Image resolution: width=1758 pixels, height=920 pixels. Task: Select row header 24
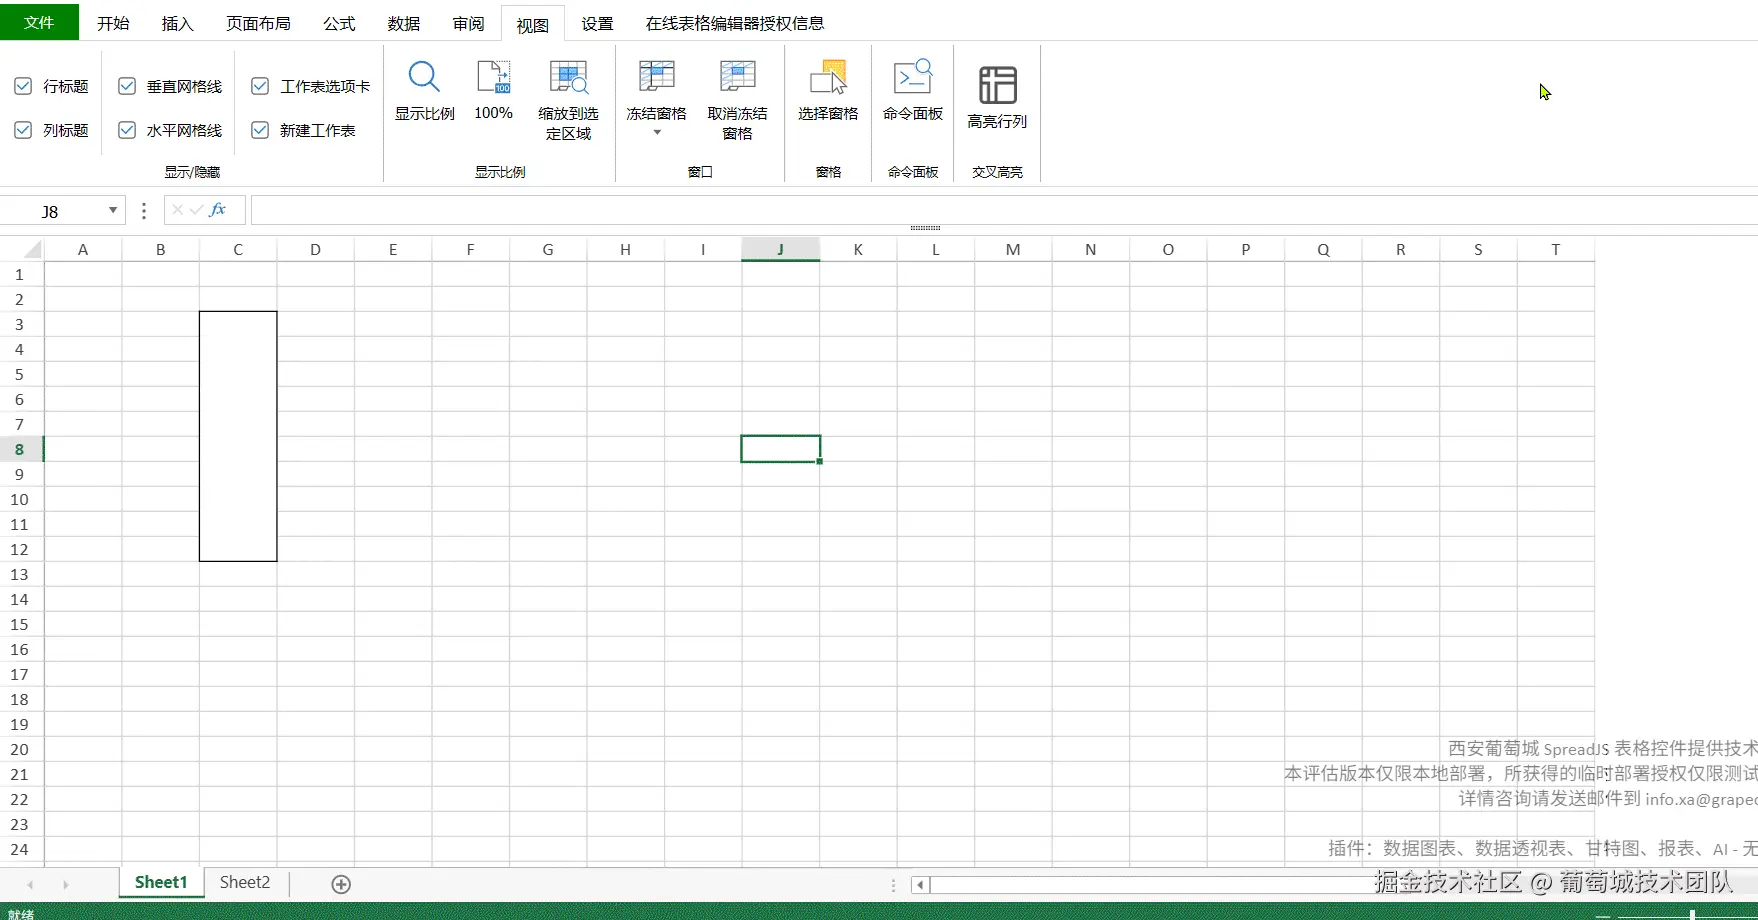(x=21, y=849)
